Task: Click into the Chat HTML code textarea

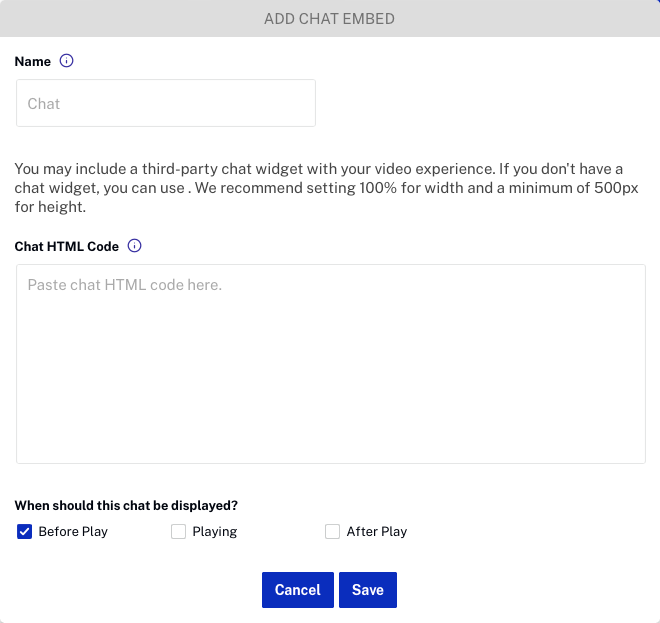Action: [331, 364]
